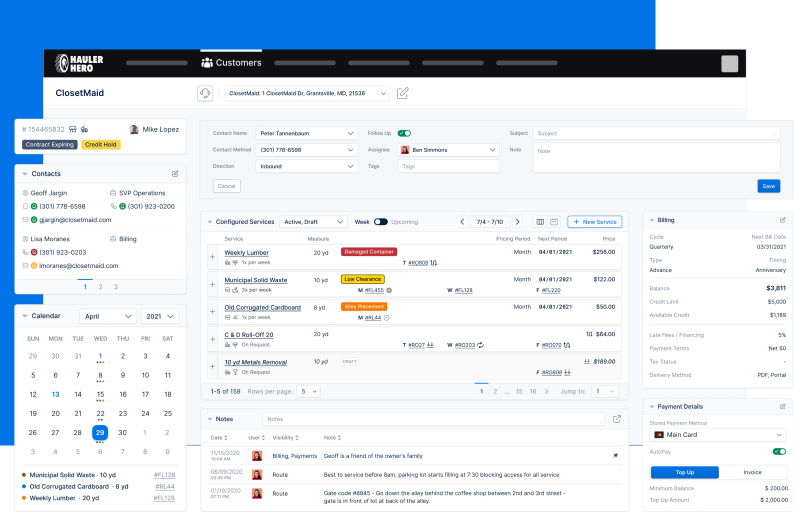Toggle the Follow Up switch
Screen dimensions: 794x513
click(x=404, y=133)
